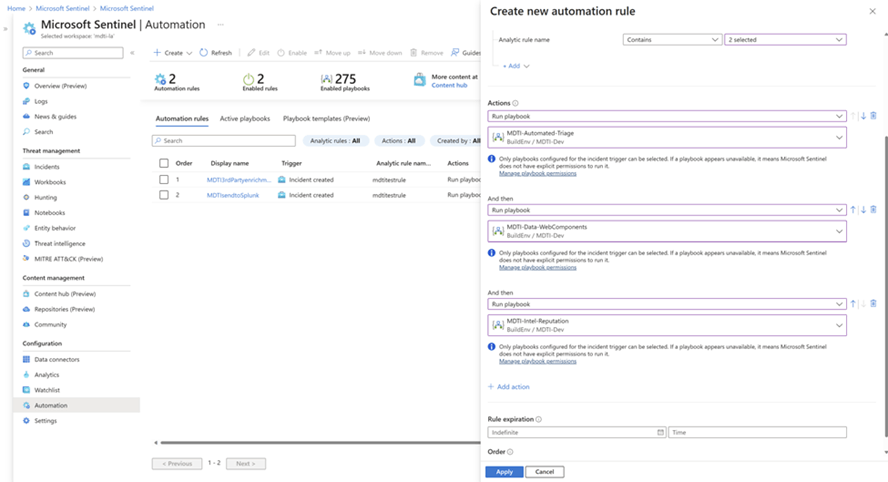This screenshot has height=482, width=888.
Task: Open Data connectors from the sidebar
Action: 57,360
